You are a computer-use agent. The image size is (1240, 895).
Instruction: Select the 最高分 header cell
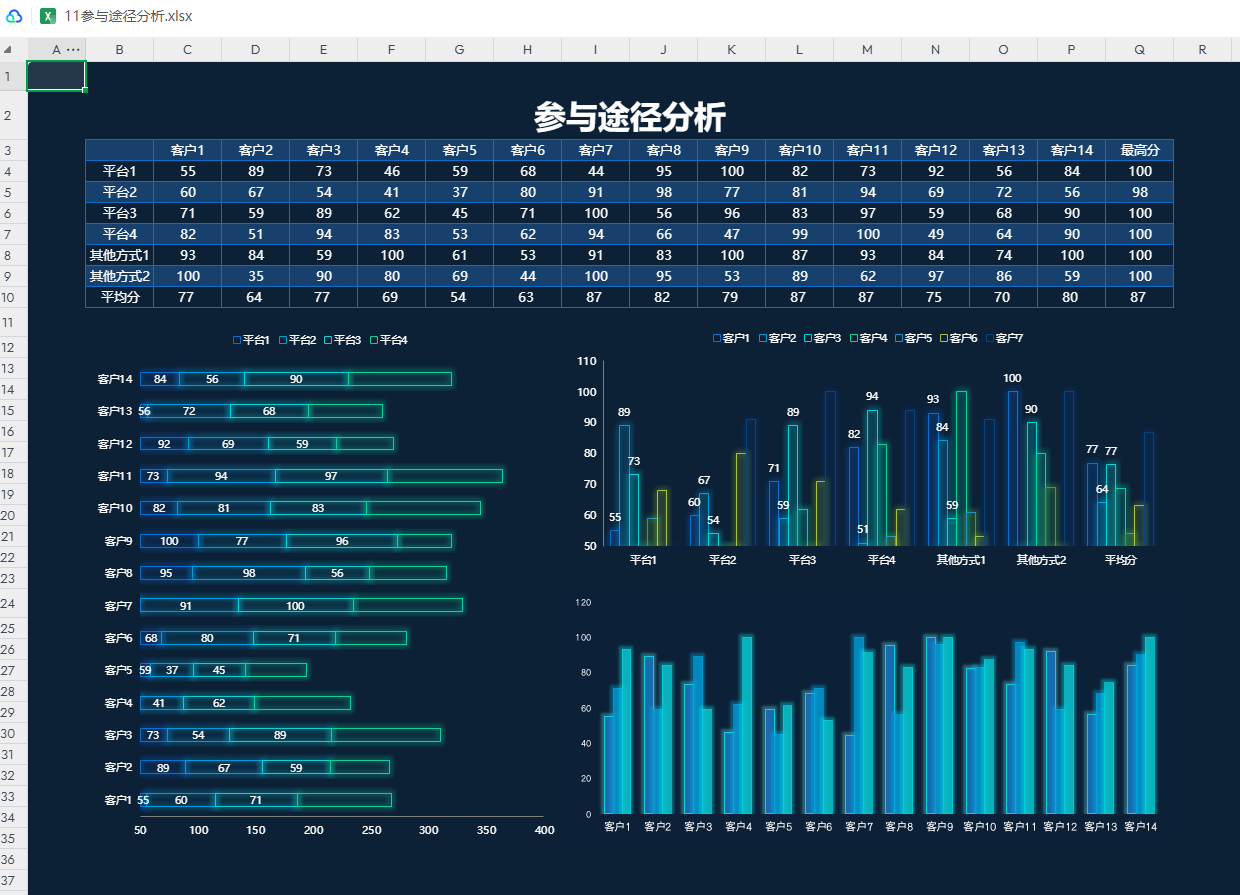[x=1139, y=150]
